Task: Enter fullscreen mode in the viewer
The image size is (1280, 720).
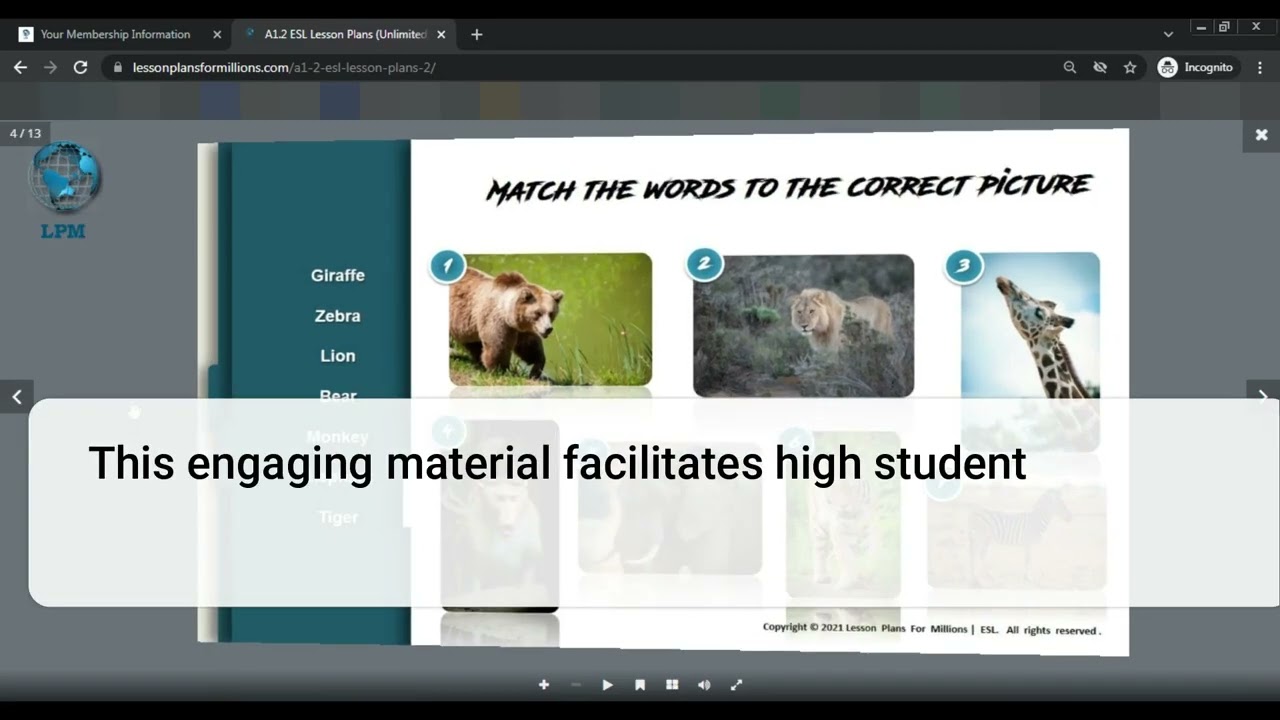Action: 736,685
